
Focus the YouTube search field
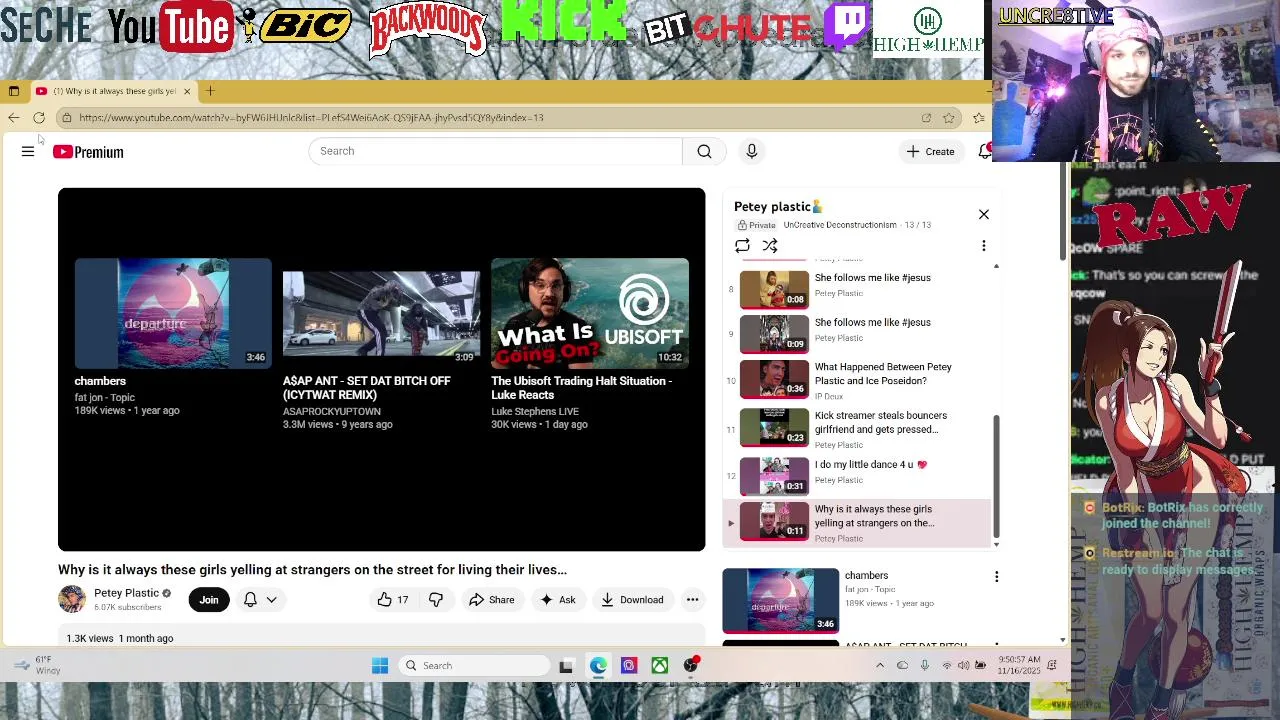(495, 151)
